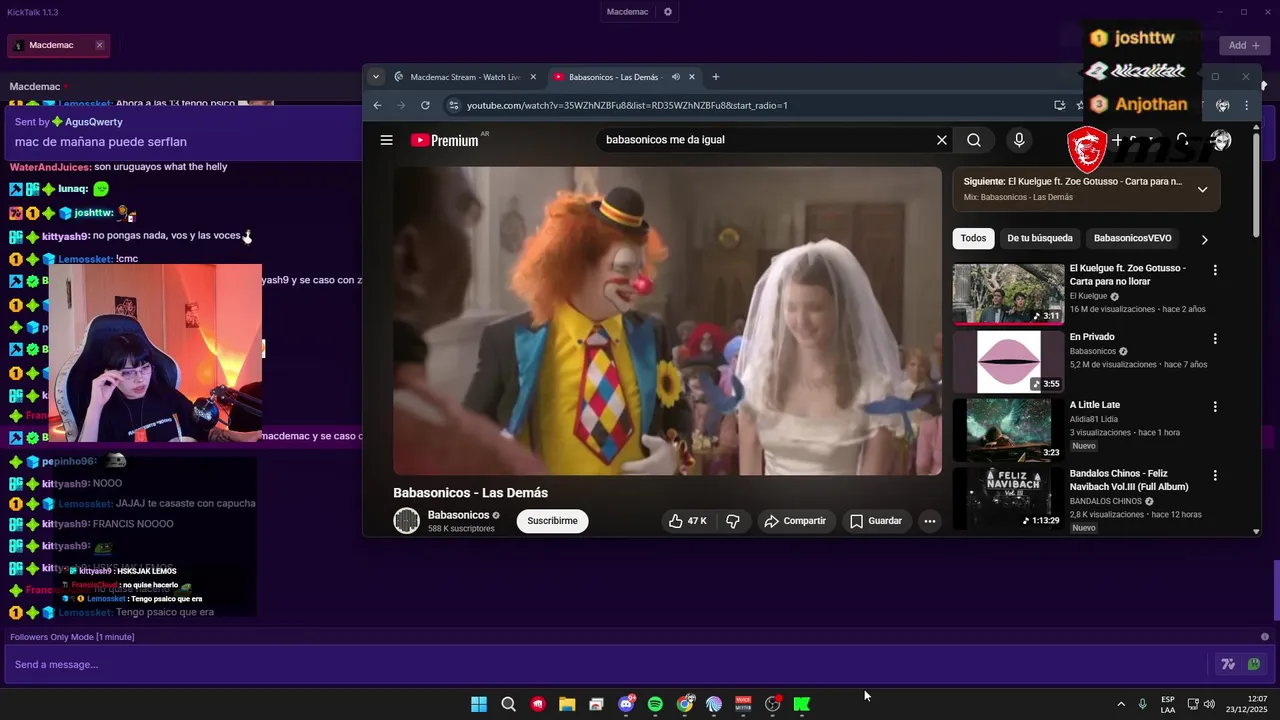Open options menu for Feliz Navibach video
The height and width of the screenshot is (720, 1280).
(x=1215, y=475)
